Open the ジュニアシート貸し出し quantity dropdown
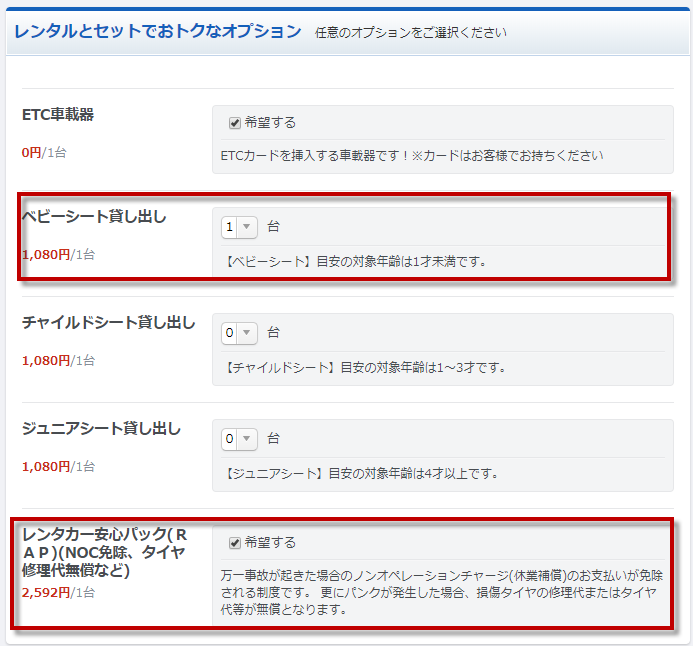Screen dimensions: 693x646 239,439
